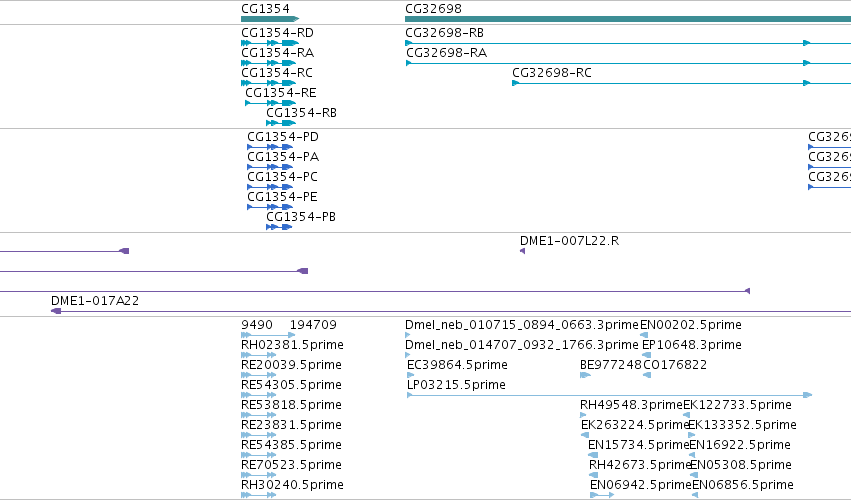Select EST RE53818.5prime
This screenshot has height=500, width=851.
(291, 405)
